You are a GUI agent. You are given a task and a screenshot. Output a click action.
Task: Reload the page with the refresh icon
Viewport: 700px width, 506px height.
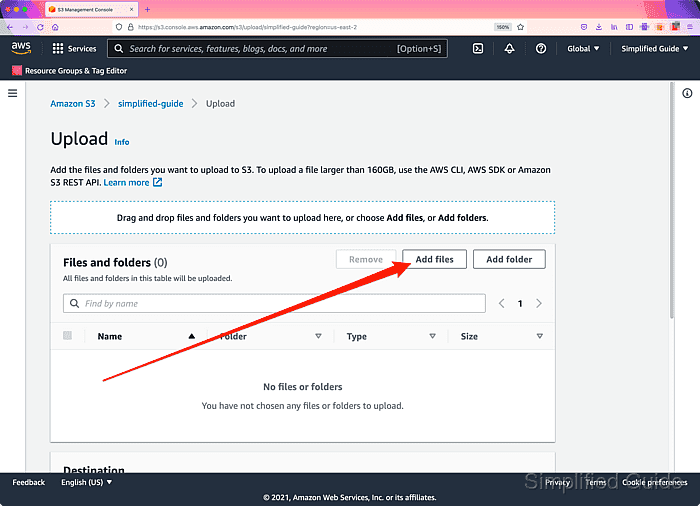click(40, 27)
